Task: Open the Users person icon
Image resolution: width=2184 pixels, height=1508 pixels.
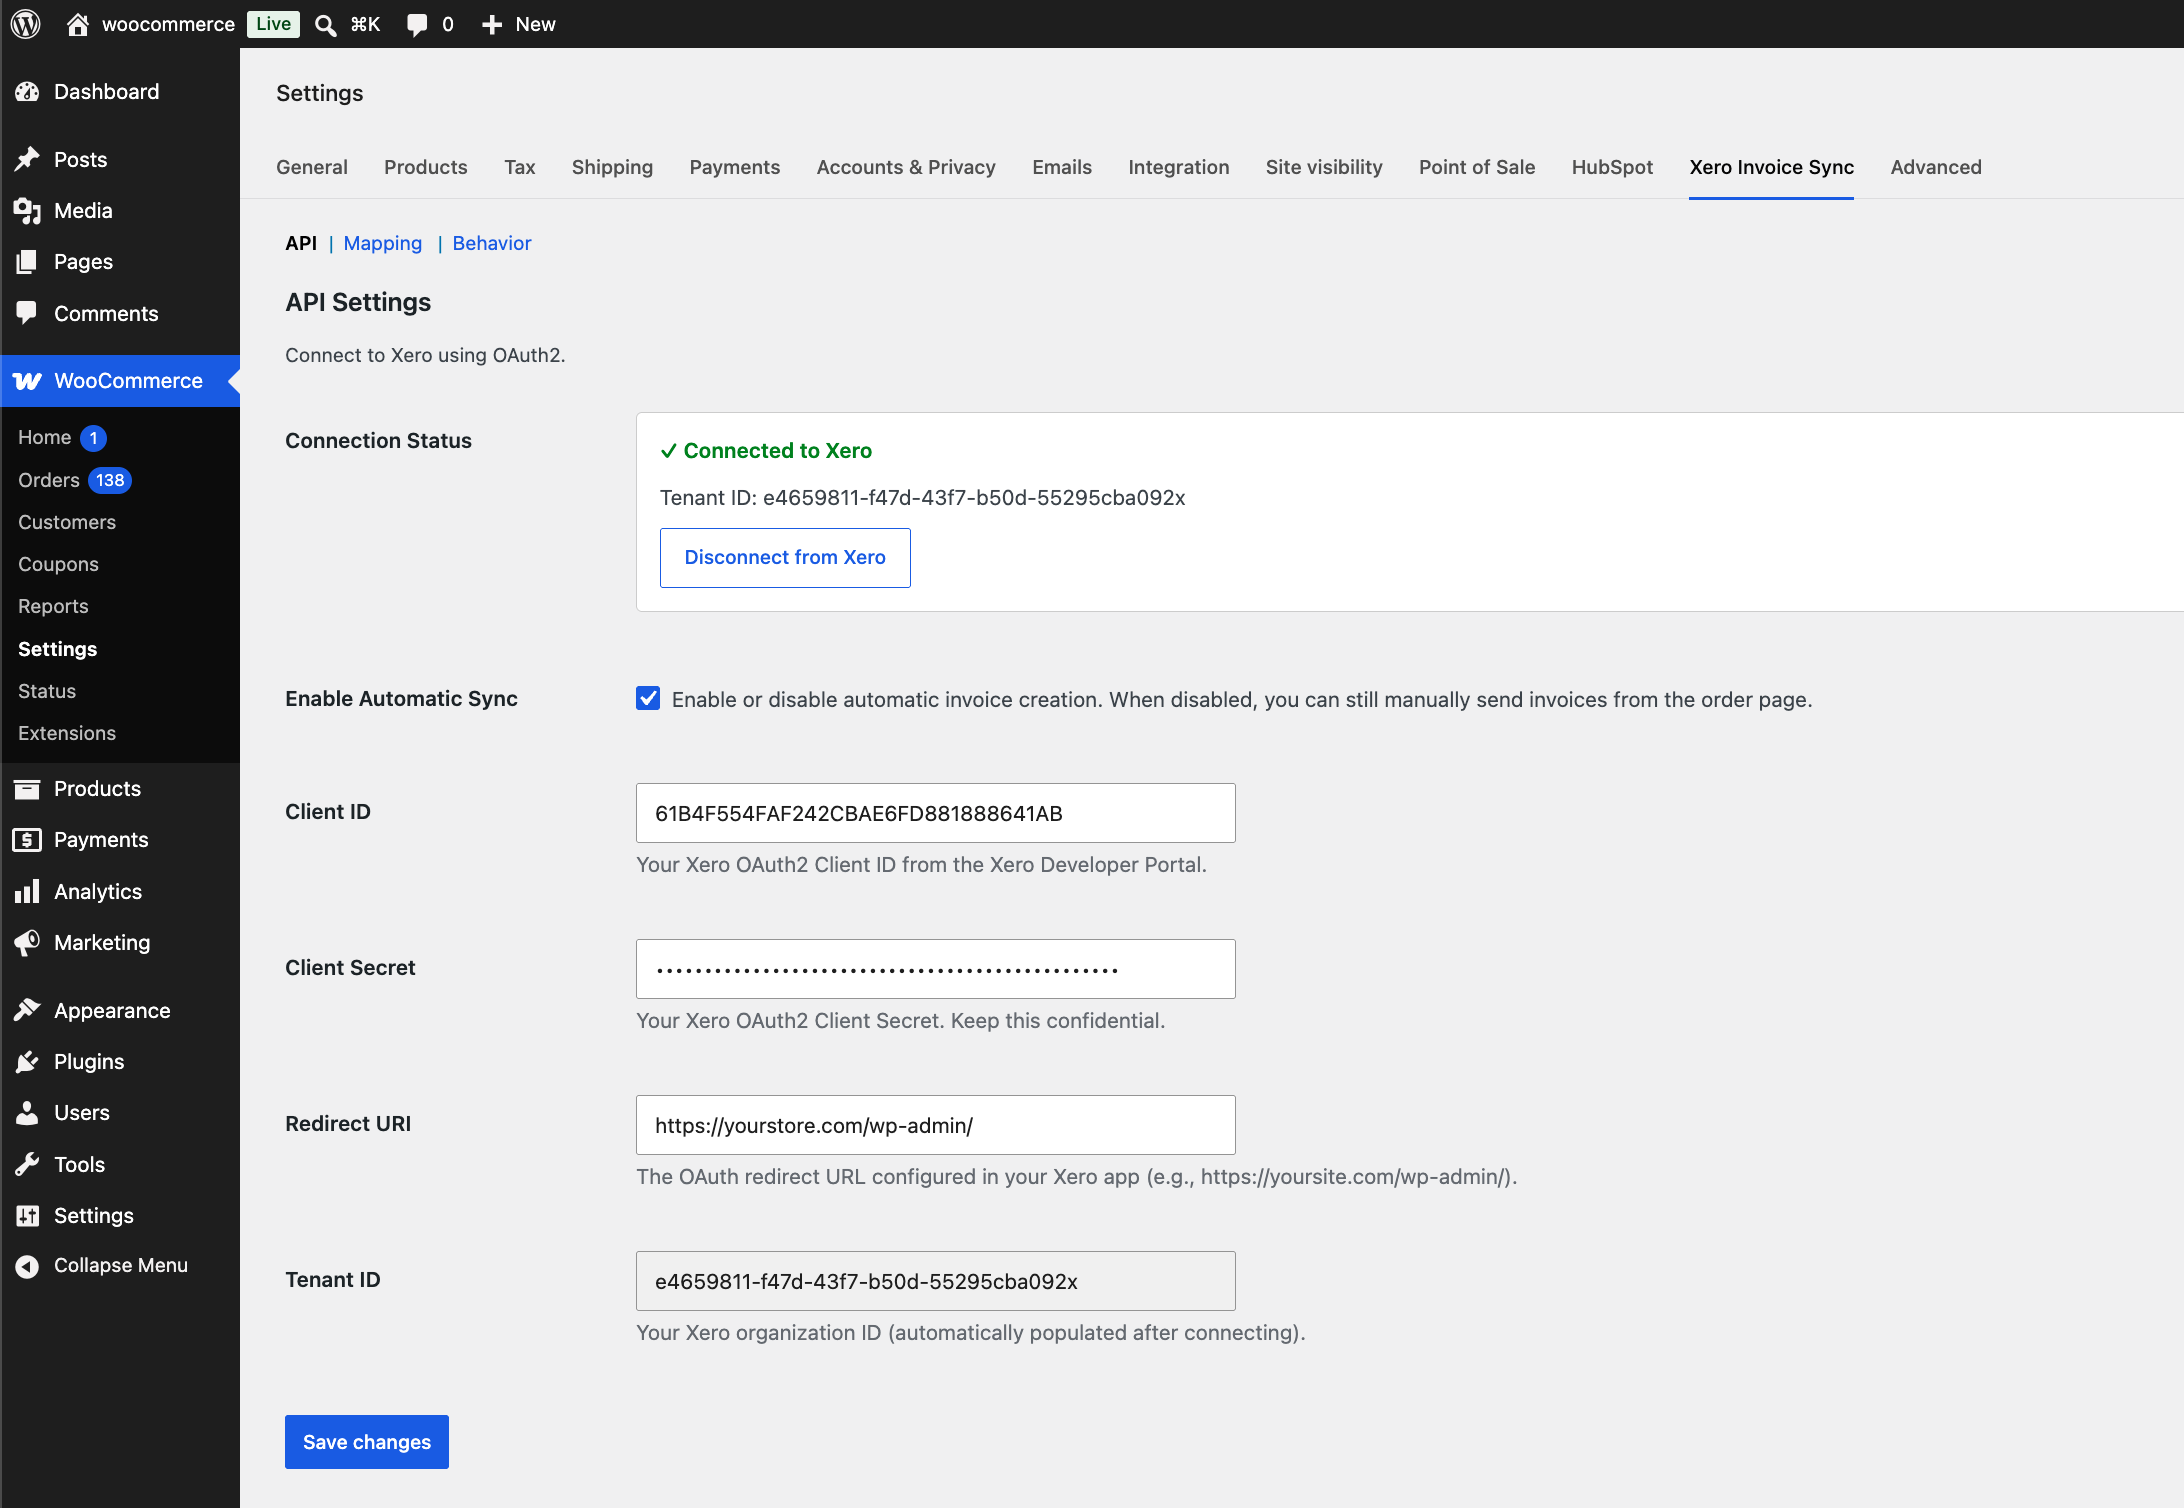Action: click(x=27, y=1113)
